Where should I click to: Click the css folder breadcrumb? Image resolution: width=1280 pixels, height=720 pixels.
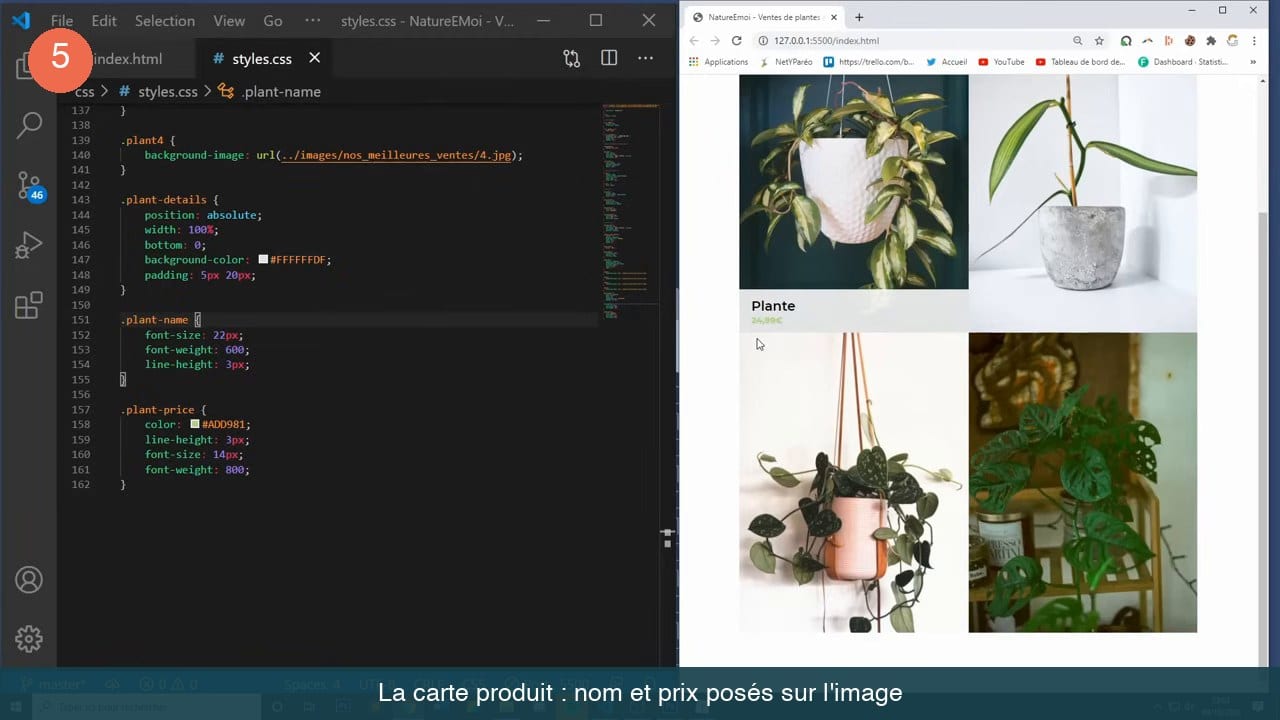click(84, 92)
